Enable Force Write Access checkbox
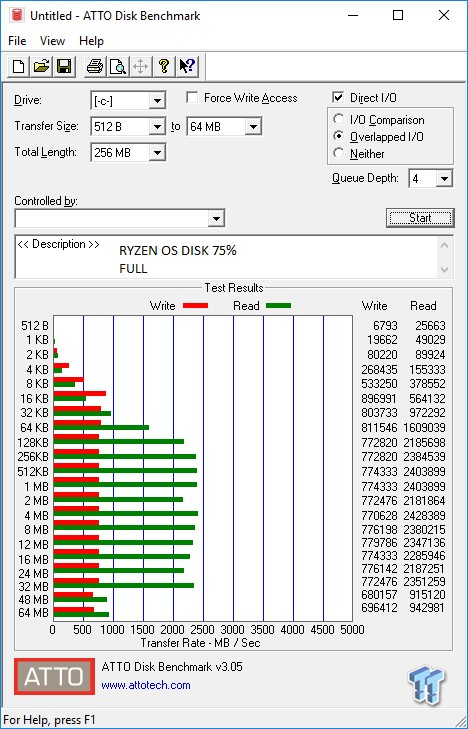The image size is (468, 729). (x=192, y=98)
